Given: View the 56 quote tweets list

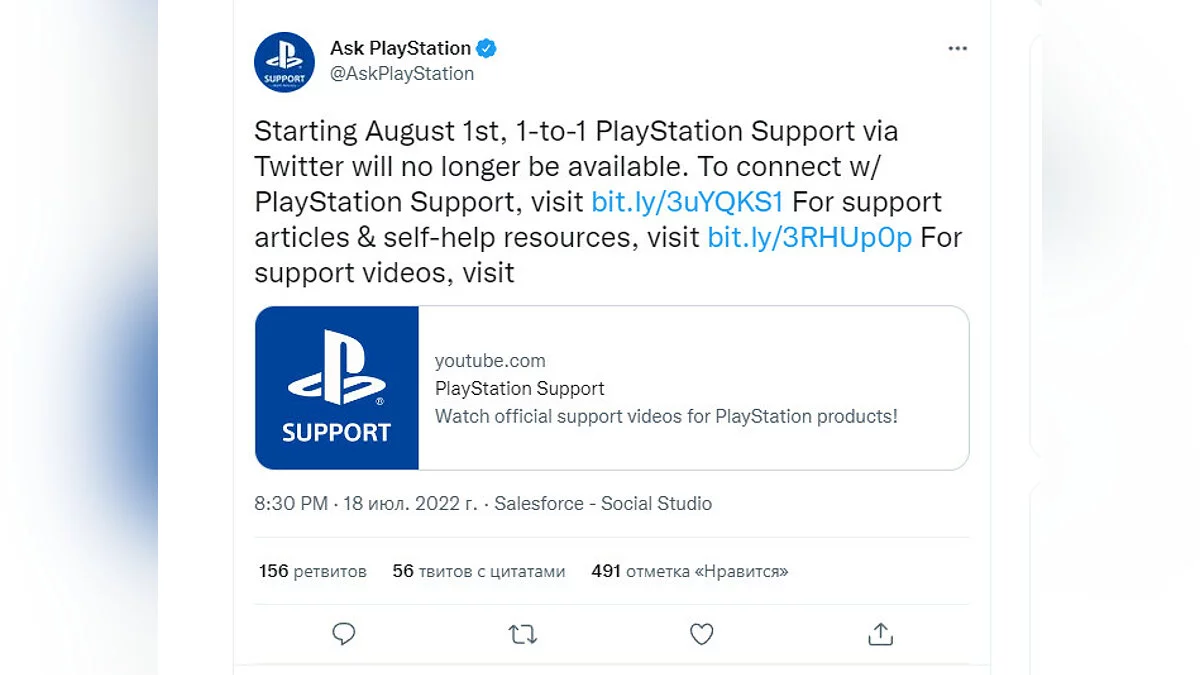Looking at the screenshot, I should (479, 572).
